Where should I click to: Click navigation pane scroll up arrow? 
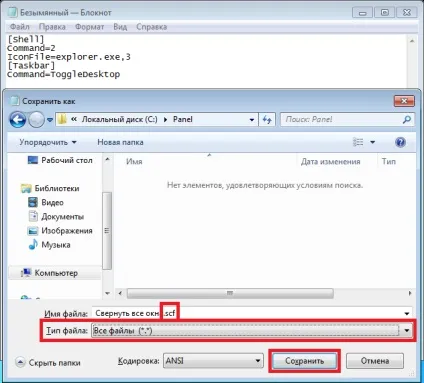tap(107, 159)
